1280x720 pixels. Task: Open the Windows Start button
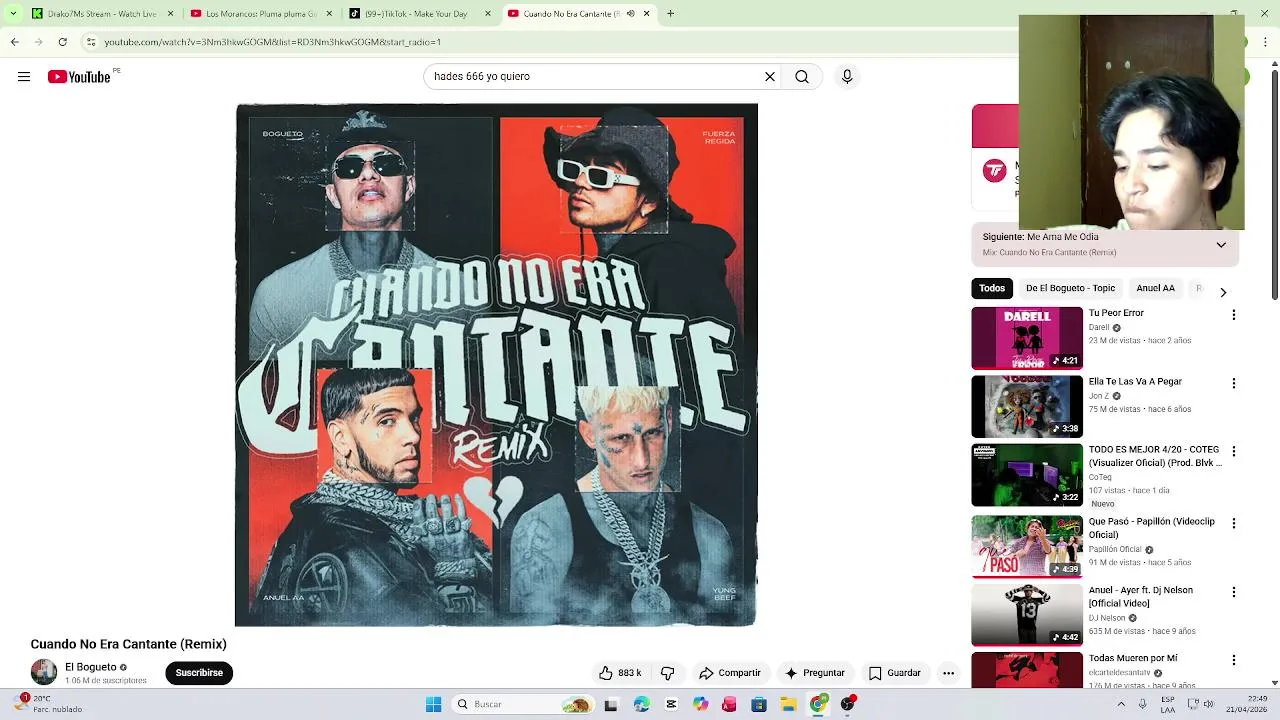click(433, 705)
